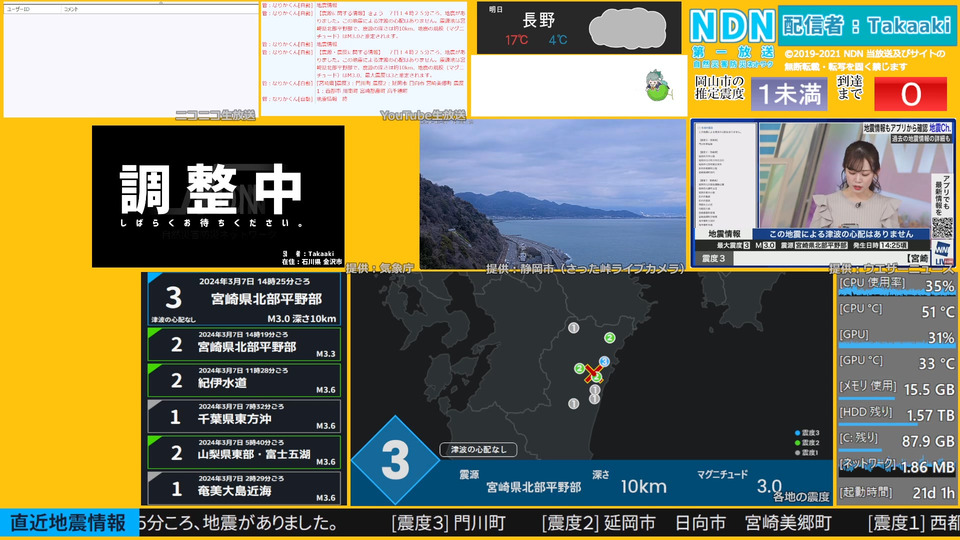Image resolution: width=960 pixels, height=540 pixels.
Task: Select the 14時25分 宮崎県北部平野部 M3.0 entry
Action: (x=244, y=299)
